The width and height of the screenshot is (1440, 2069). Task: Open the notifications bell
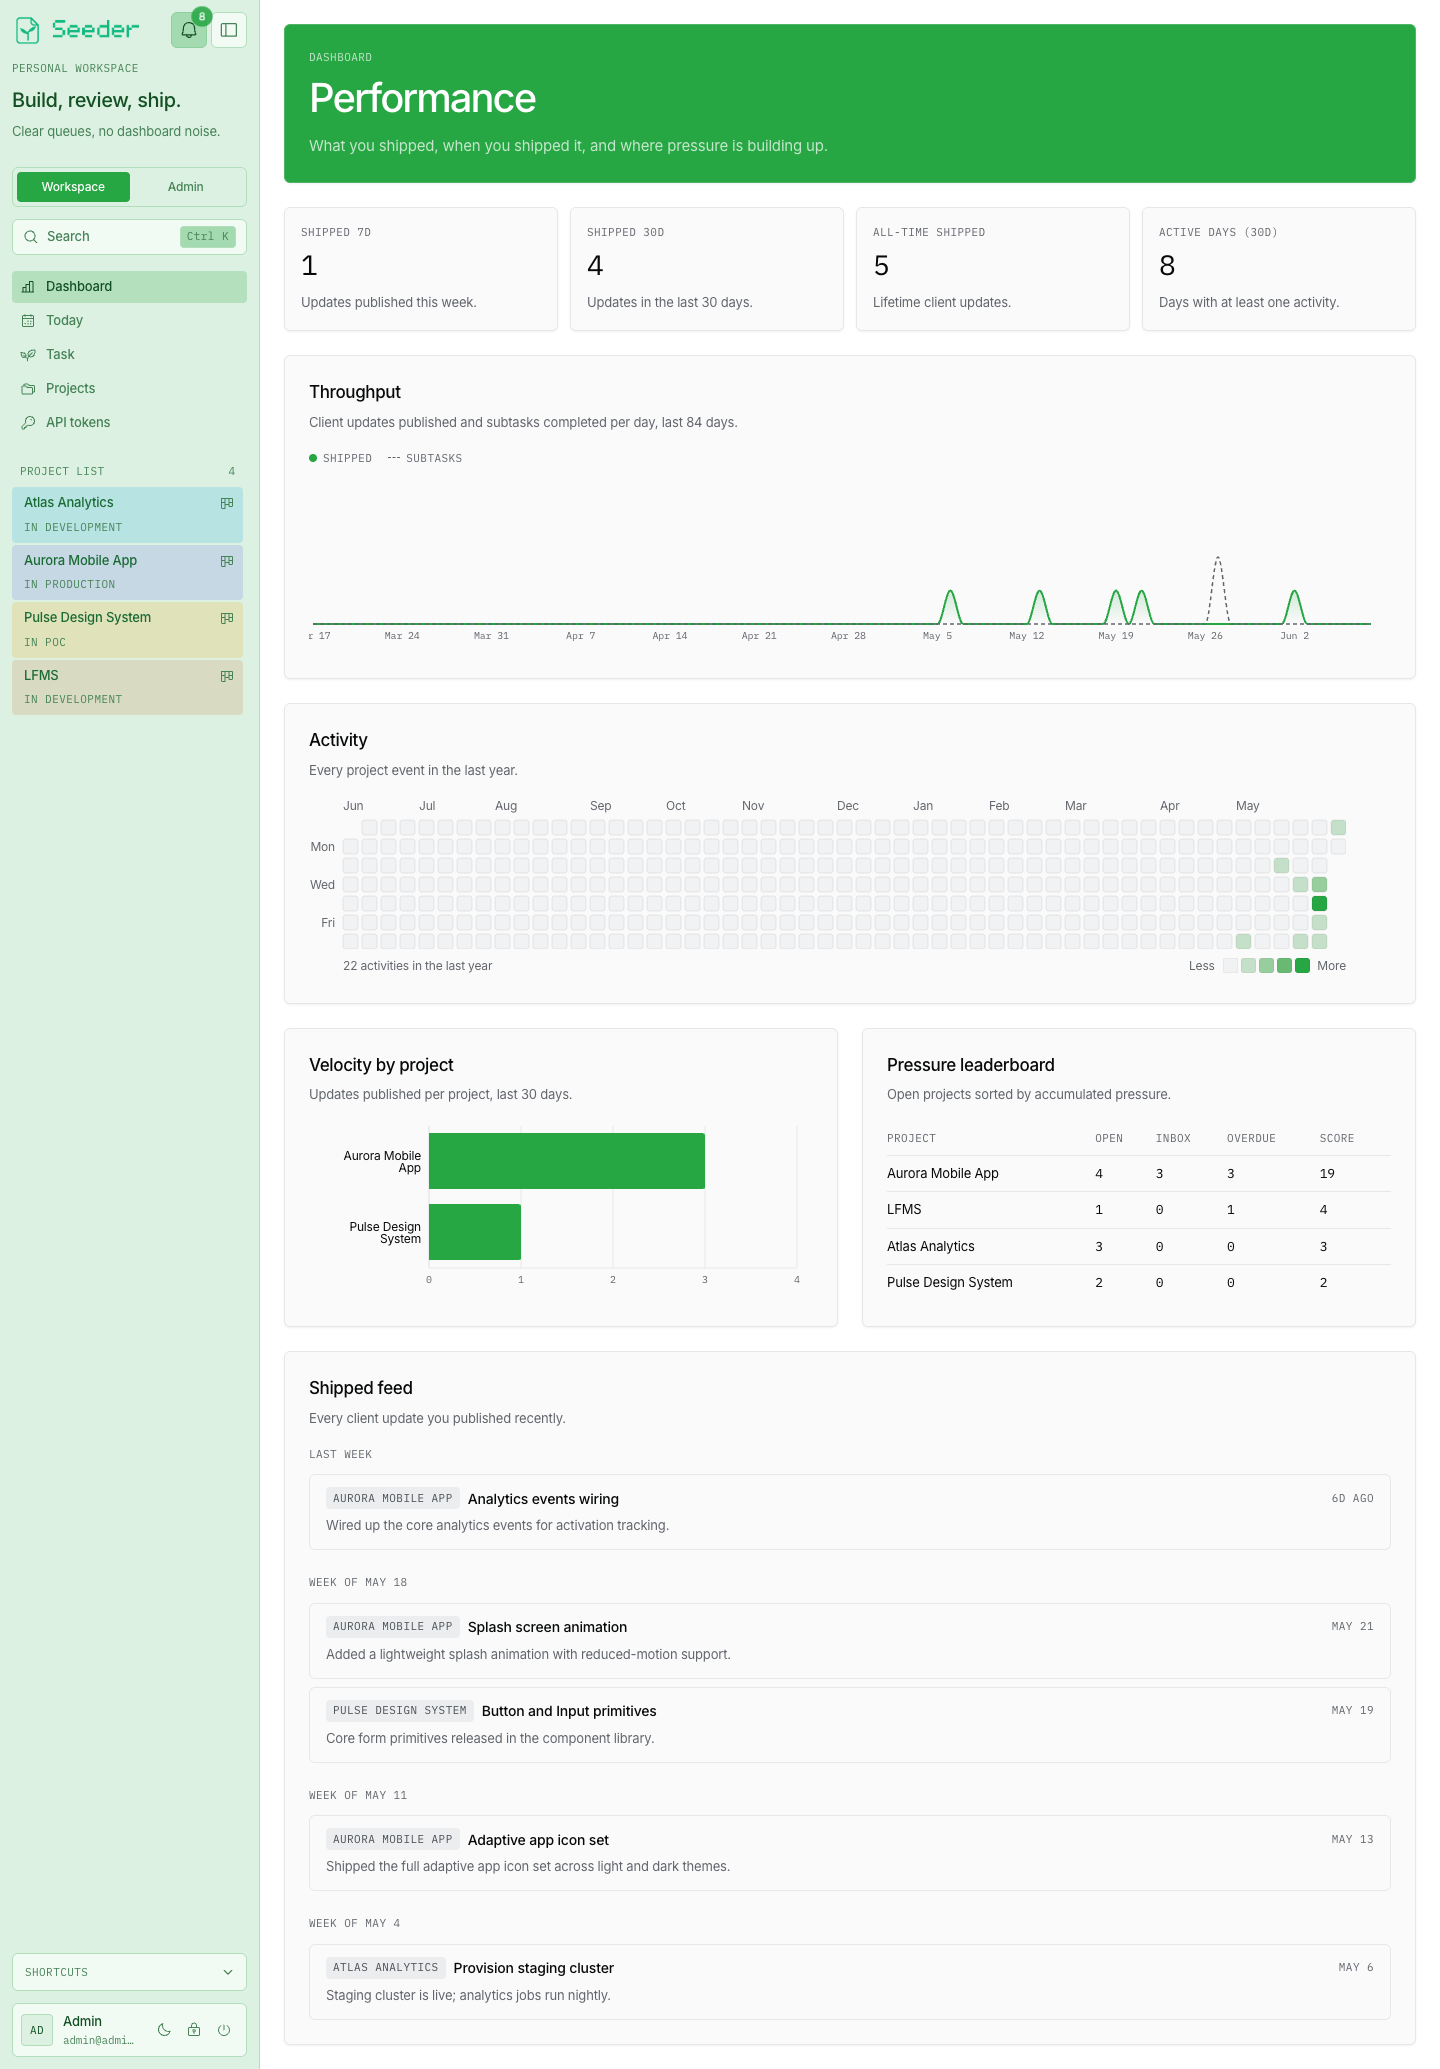click(x=189, y=30)
